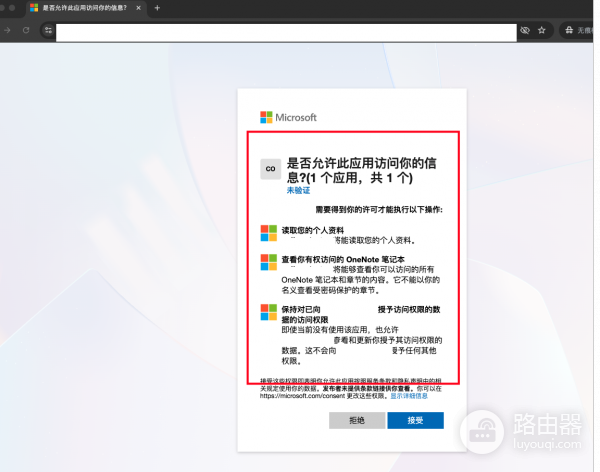Close the 是否允许此应用访问你的信息 tab
Screen dimensions: 600x472
[x=139, y=8]
